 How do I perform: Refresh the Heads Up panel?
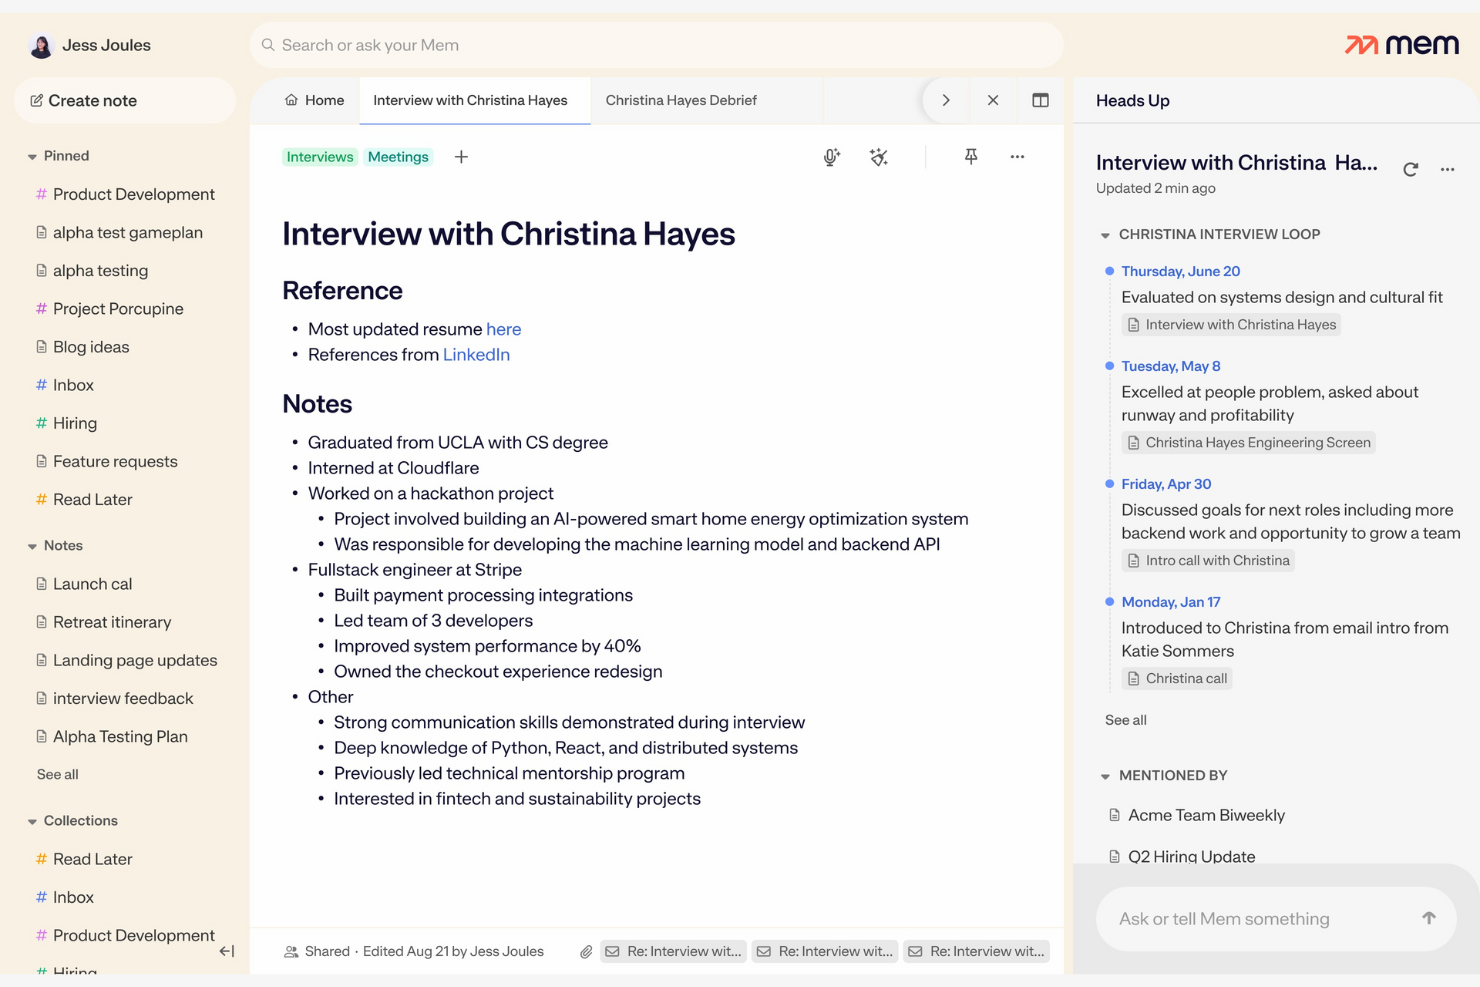1410,169
